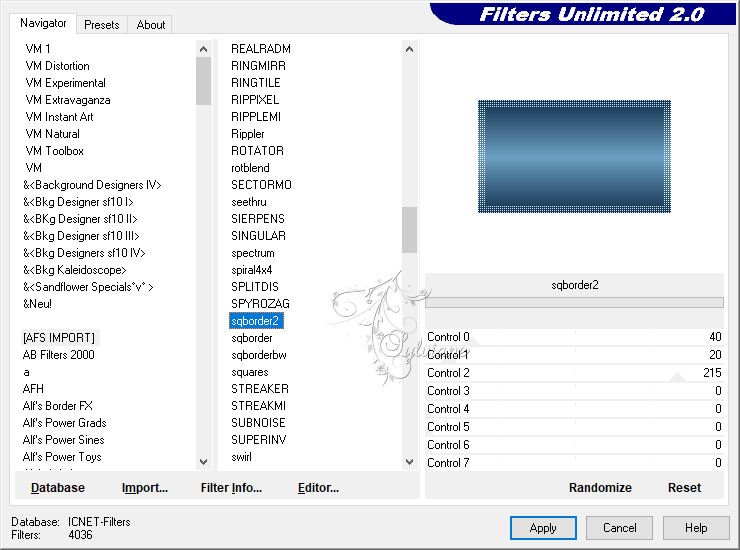This screenshot has width=740, height=550.
Task: Adjust the Control 1 slider
Action: pyautogui.click(x=574, y=355)
